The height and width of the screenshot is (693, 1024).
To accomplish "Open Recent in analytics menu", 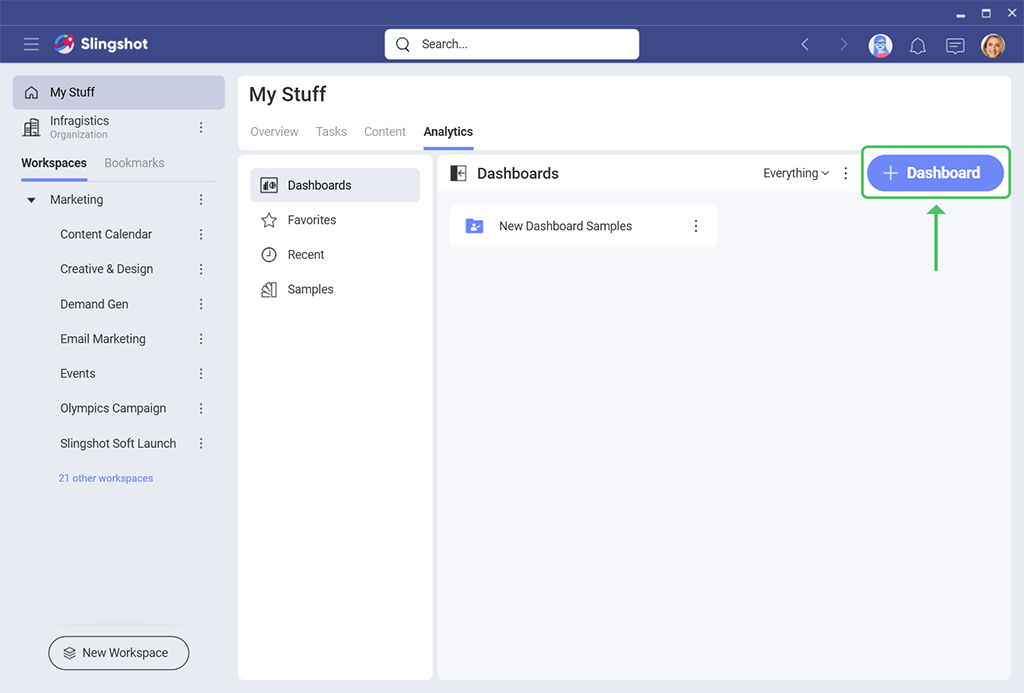I will [335, 255].
